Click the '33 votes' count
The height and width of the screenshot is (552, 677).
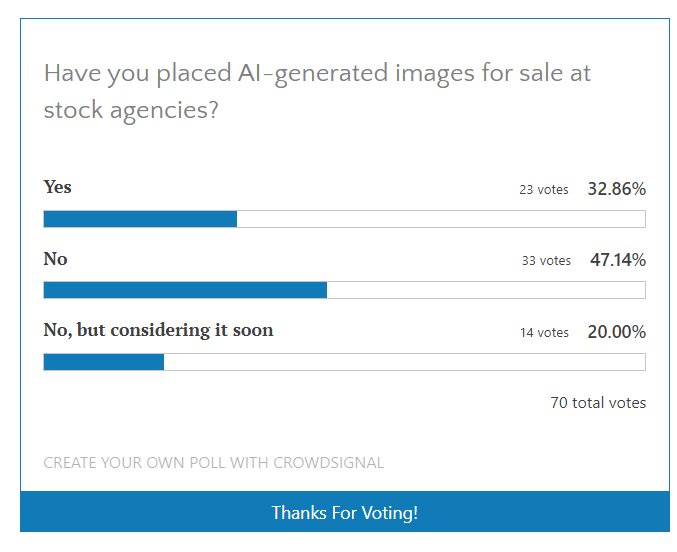(546, 261)
